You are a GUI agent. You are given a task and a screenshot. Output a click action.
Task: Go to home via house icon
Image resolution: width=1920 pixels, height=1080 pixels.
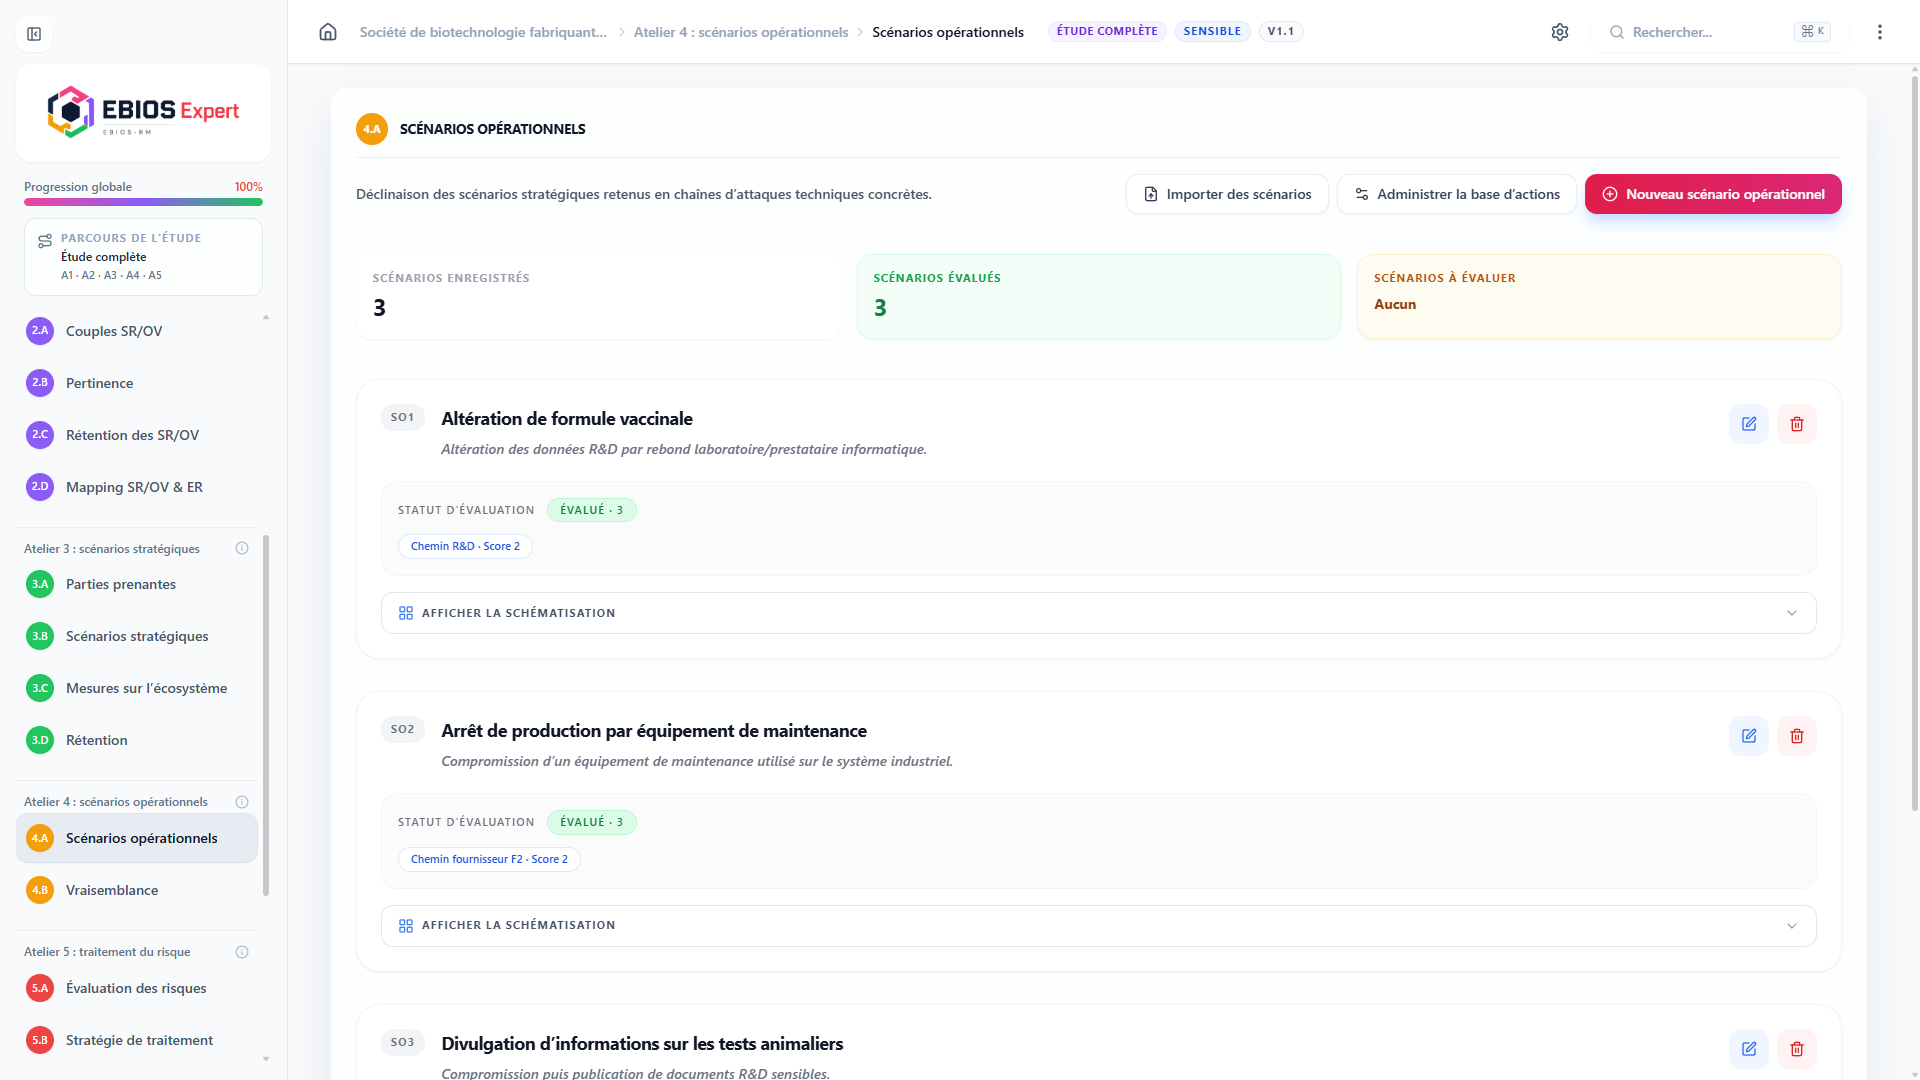(x=328, y=32)
